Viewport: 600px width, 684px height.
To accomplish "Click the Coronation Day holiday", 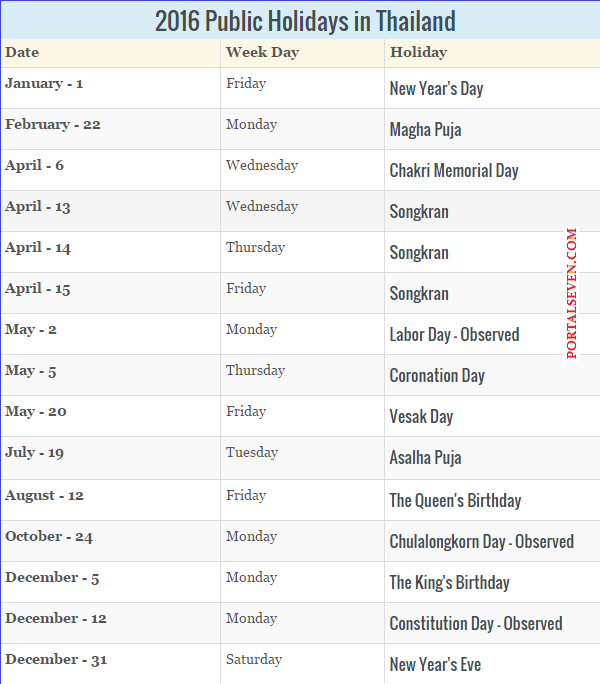I will point(437,376).
